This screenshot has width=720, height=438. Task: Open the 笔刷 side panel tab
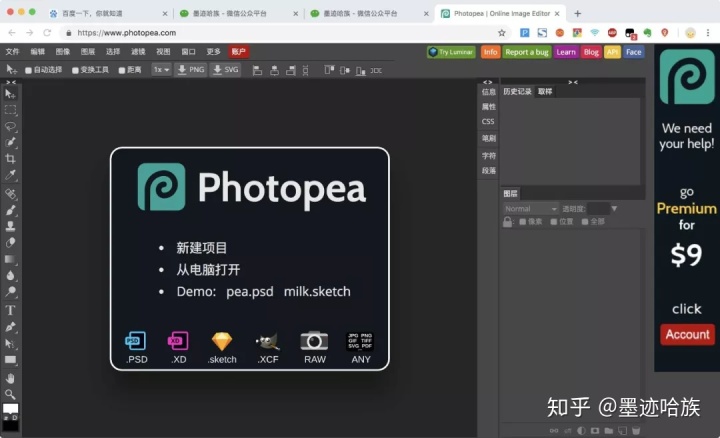click(489, 138)
